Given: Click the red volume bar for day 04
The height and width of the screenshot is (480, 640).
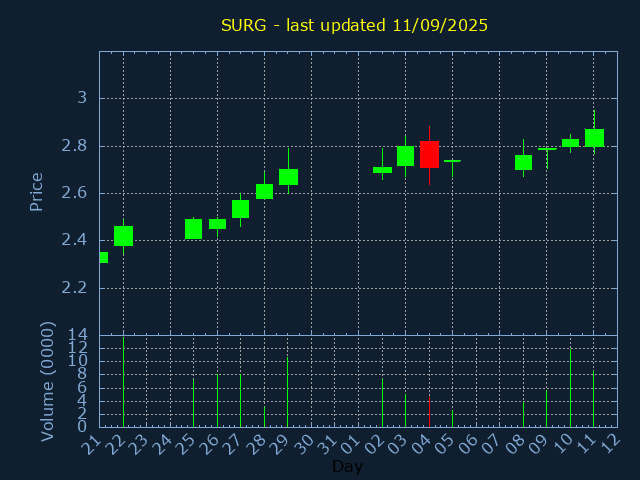Looking at the screenshot, I should [x=429, y=412].
